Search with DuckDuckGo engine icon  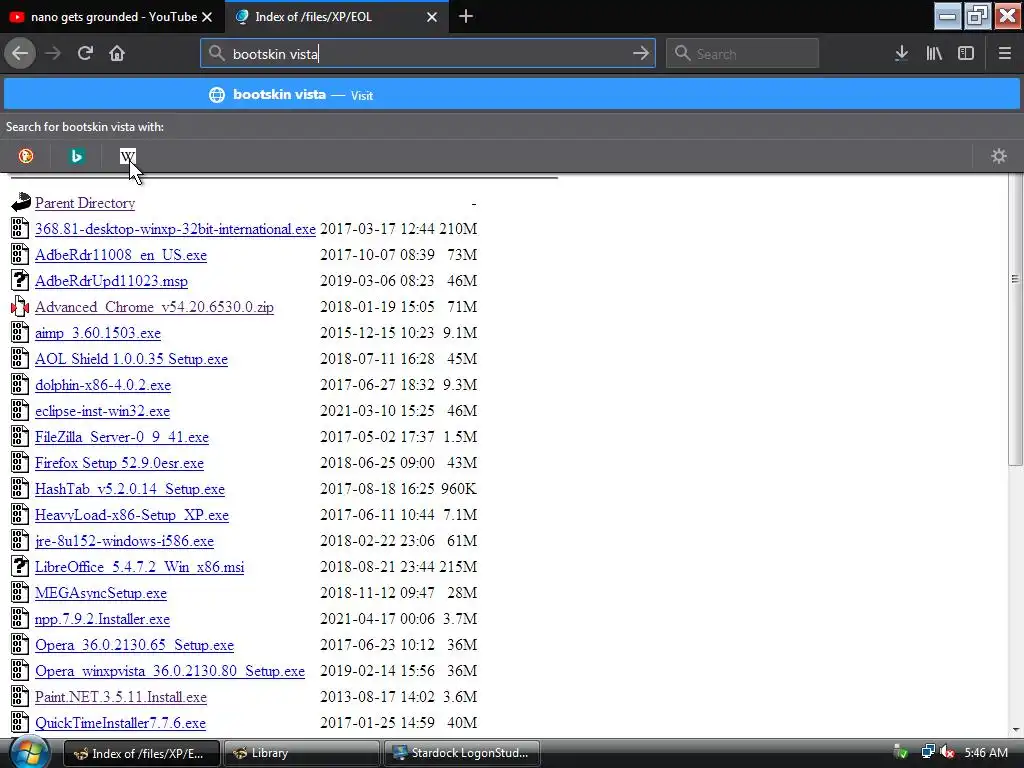click(x=25, y=156)
